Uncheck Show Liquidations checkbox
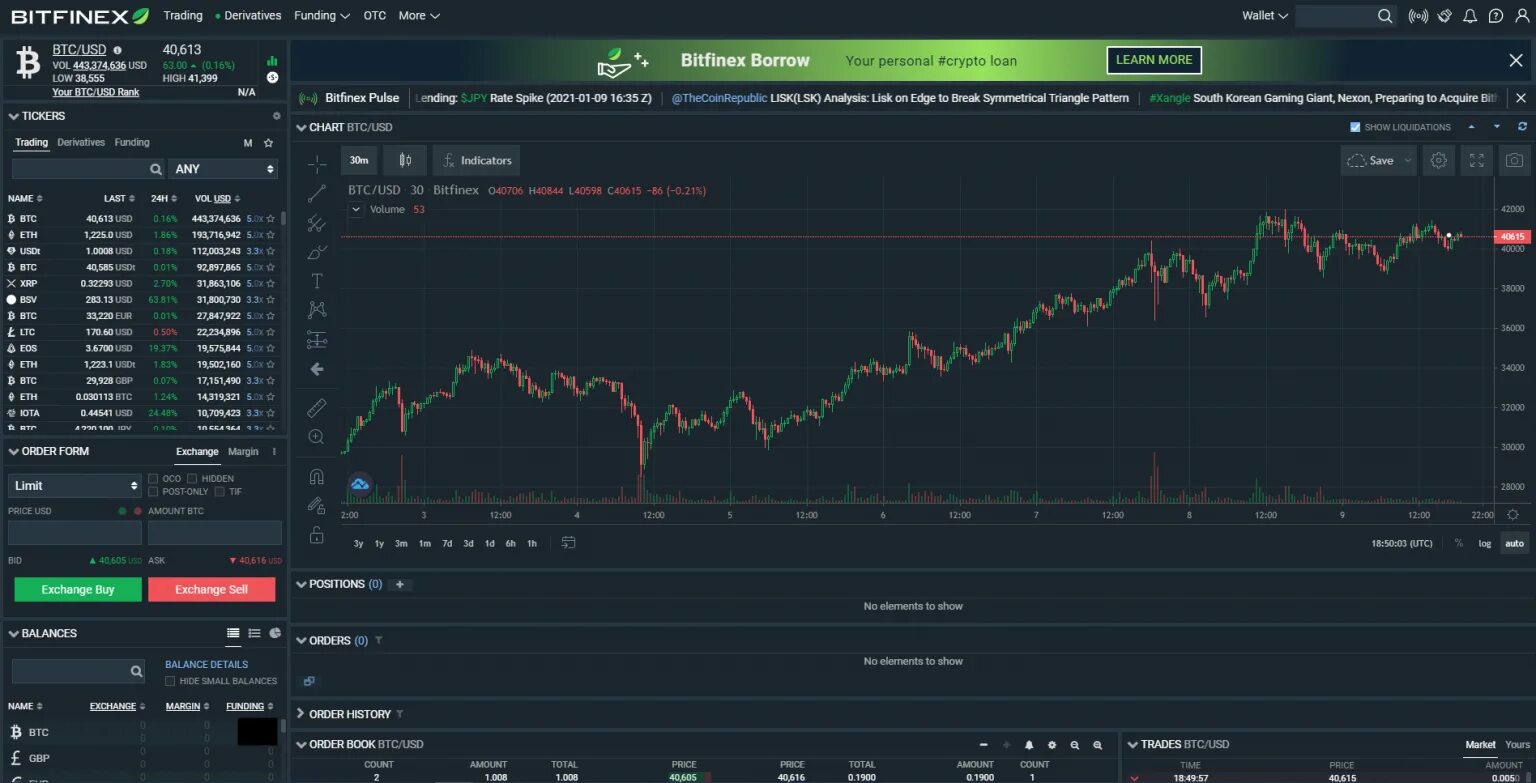 click(x=1355, y=127)
